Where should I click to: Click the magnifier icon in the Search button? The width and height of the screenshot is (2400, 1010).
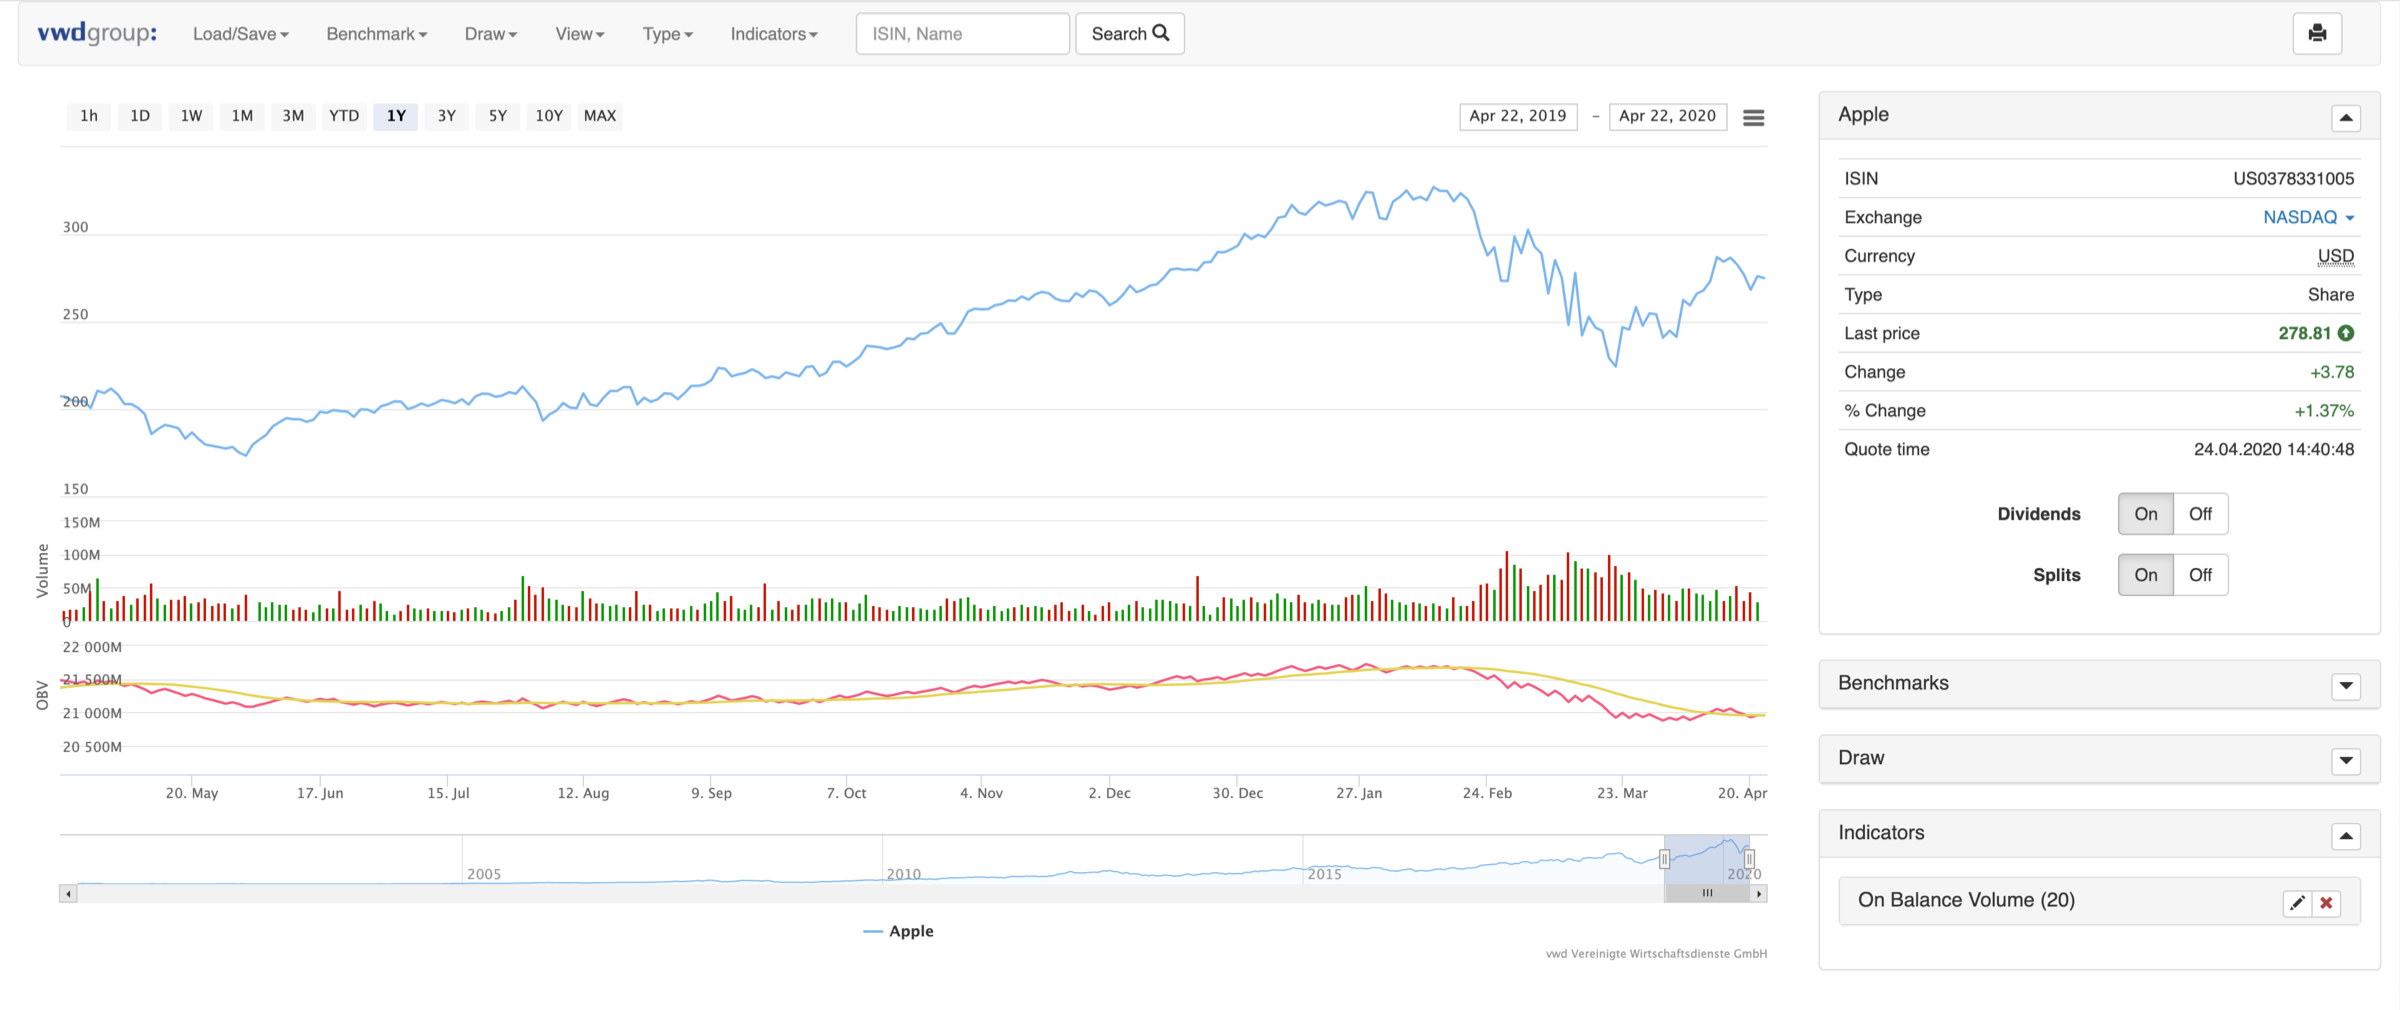pyautogui.click(x=1160, y=33)
